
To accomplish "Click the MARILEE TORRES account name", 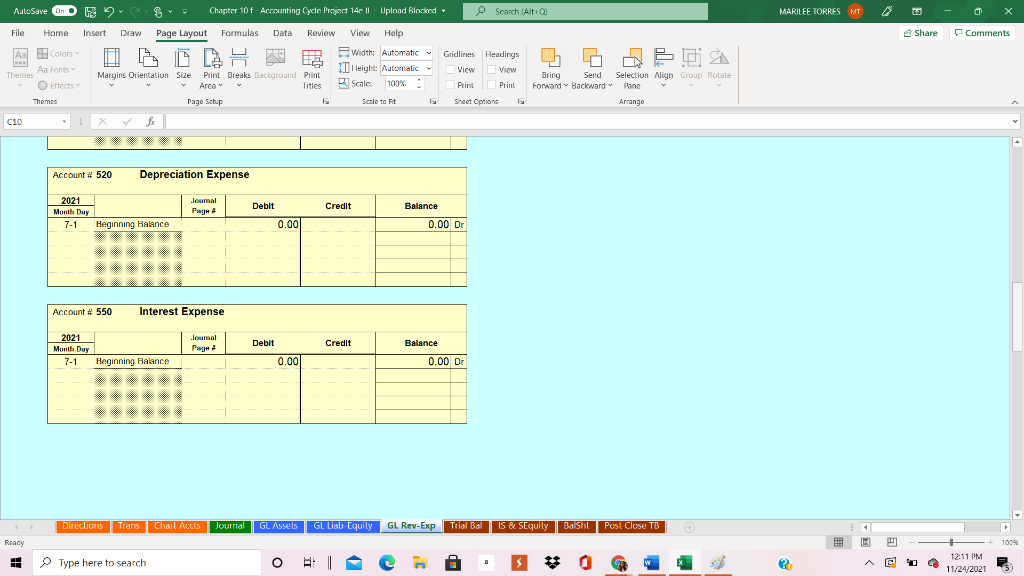I will (x=809, y=11).
